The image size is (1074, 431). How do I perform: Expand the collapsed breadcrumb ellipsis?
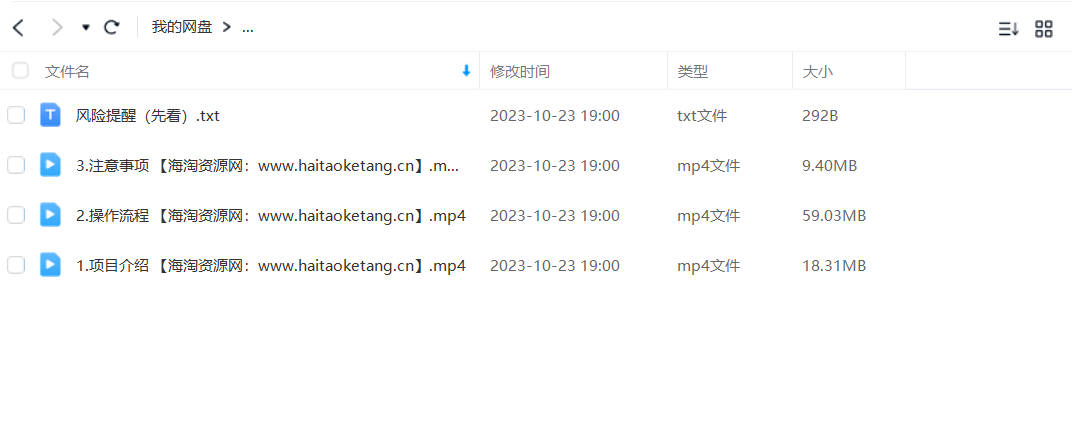(x=248, y=28)
